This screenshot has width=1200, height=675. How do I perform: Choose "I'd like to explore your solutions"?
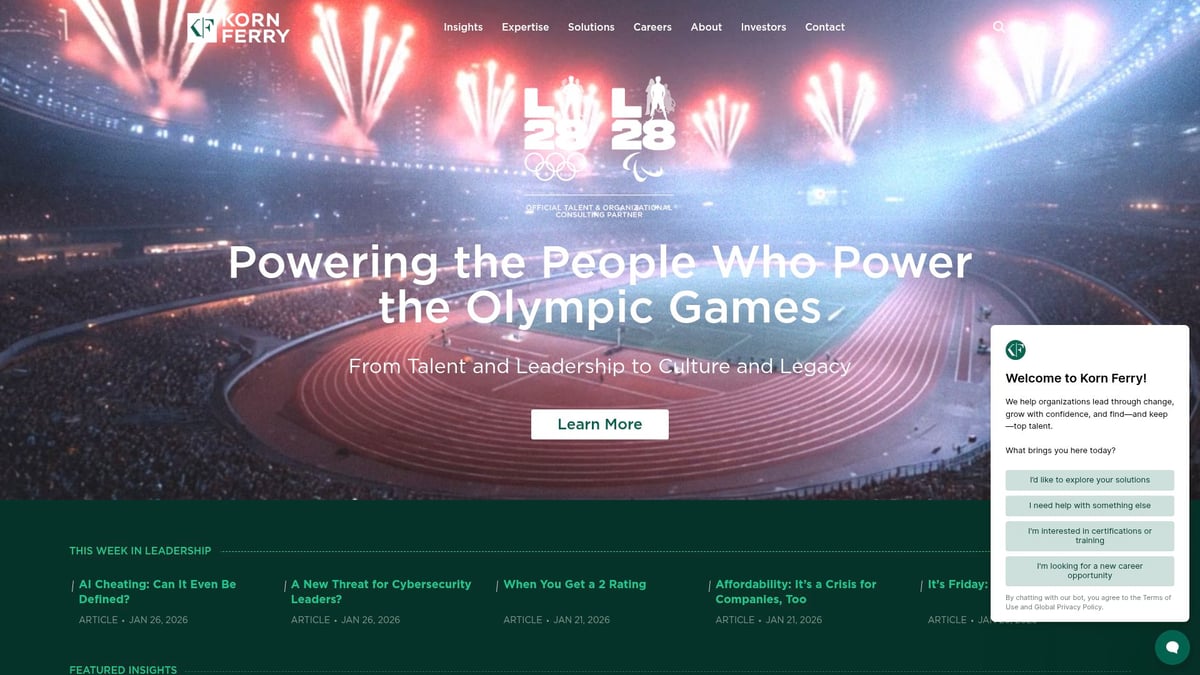tap(1090, 480)
